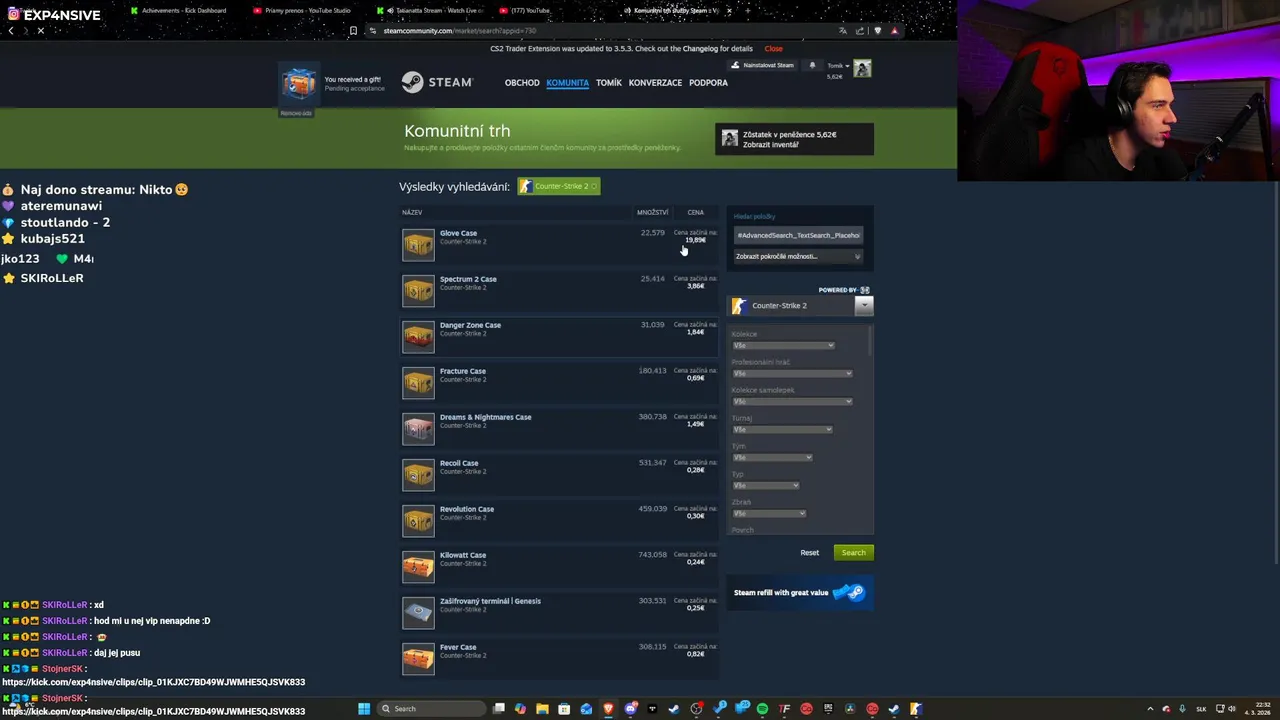
Task: Click the share icon in address bar
Action: 860,30
